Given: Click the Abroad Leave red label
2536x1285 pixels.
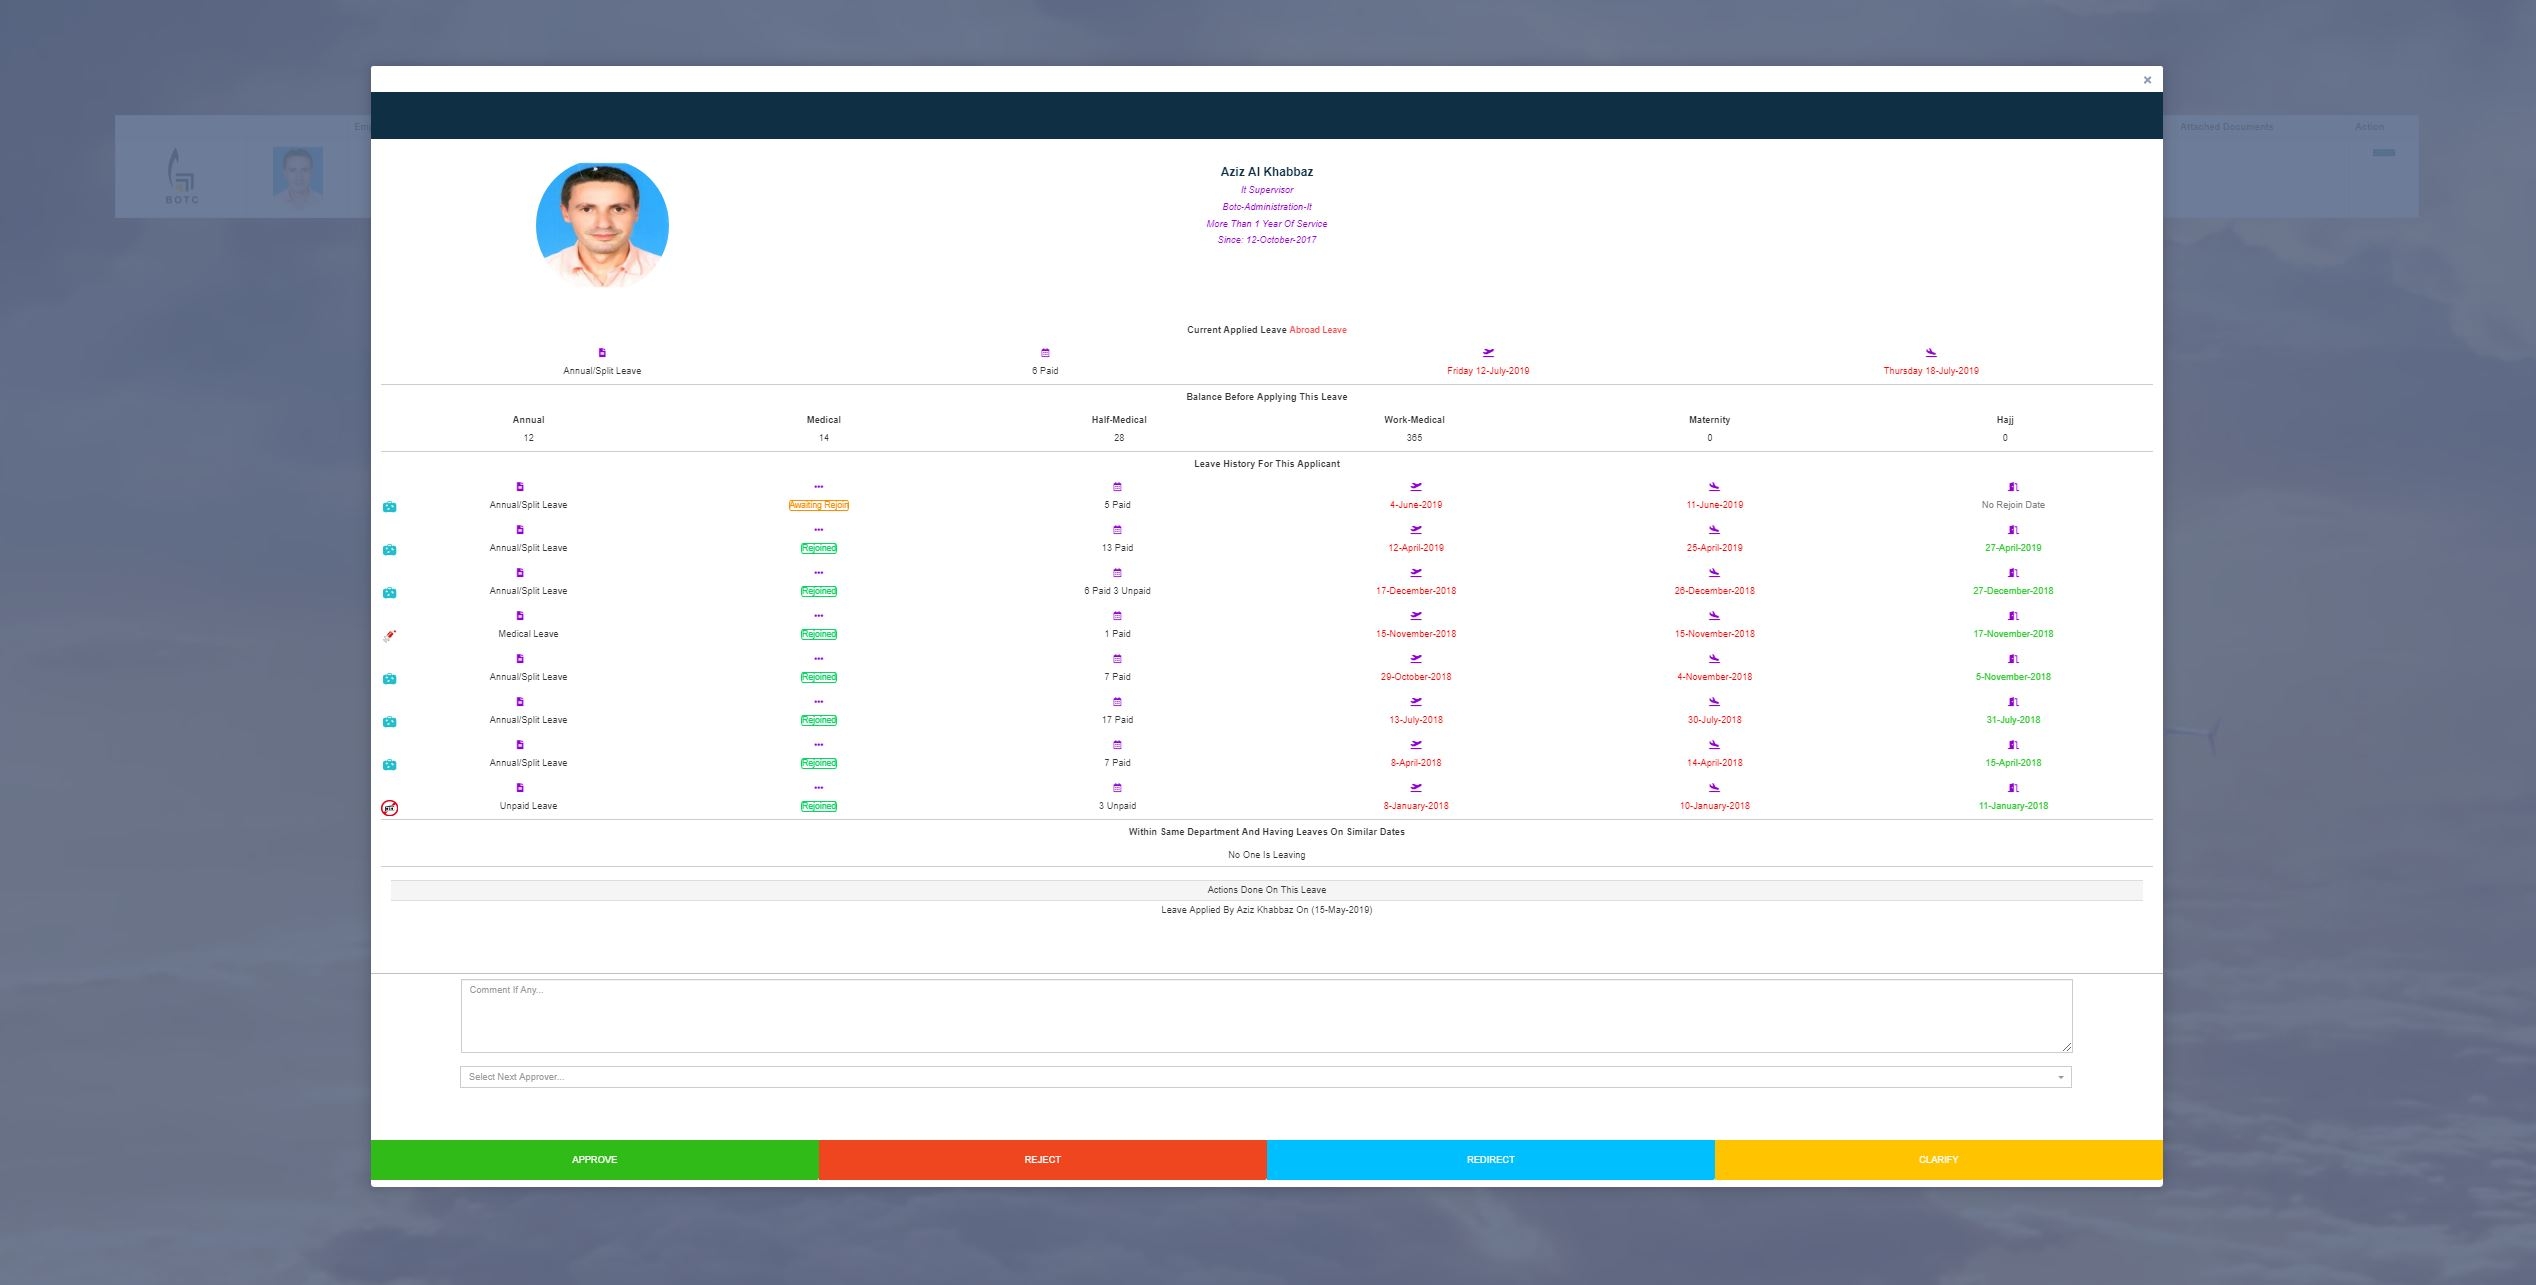Looking at the screenshot, I should click(1318, 330).
